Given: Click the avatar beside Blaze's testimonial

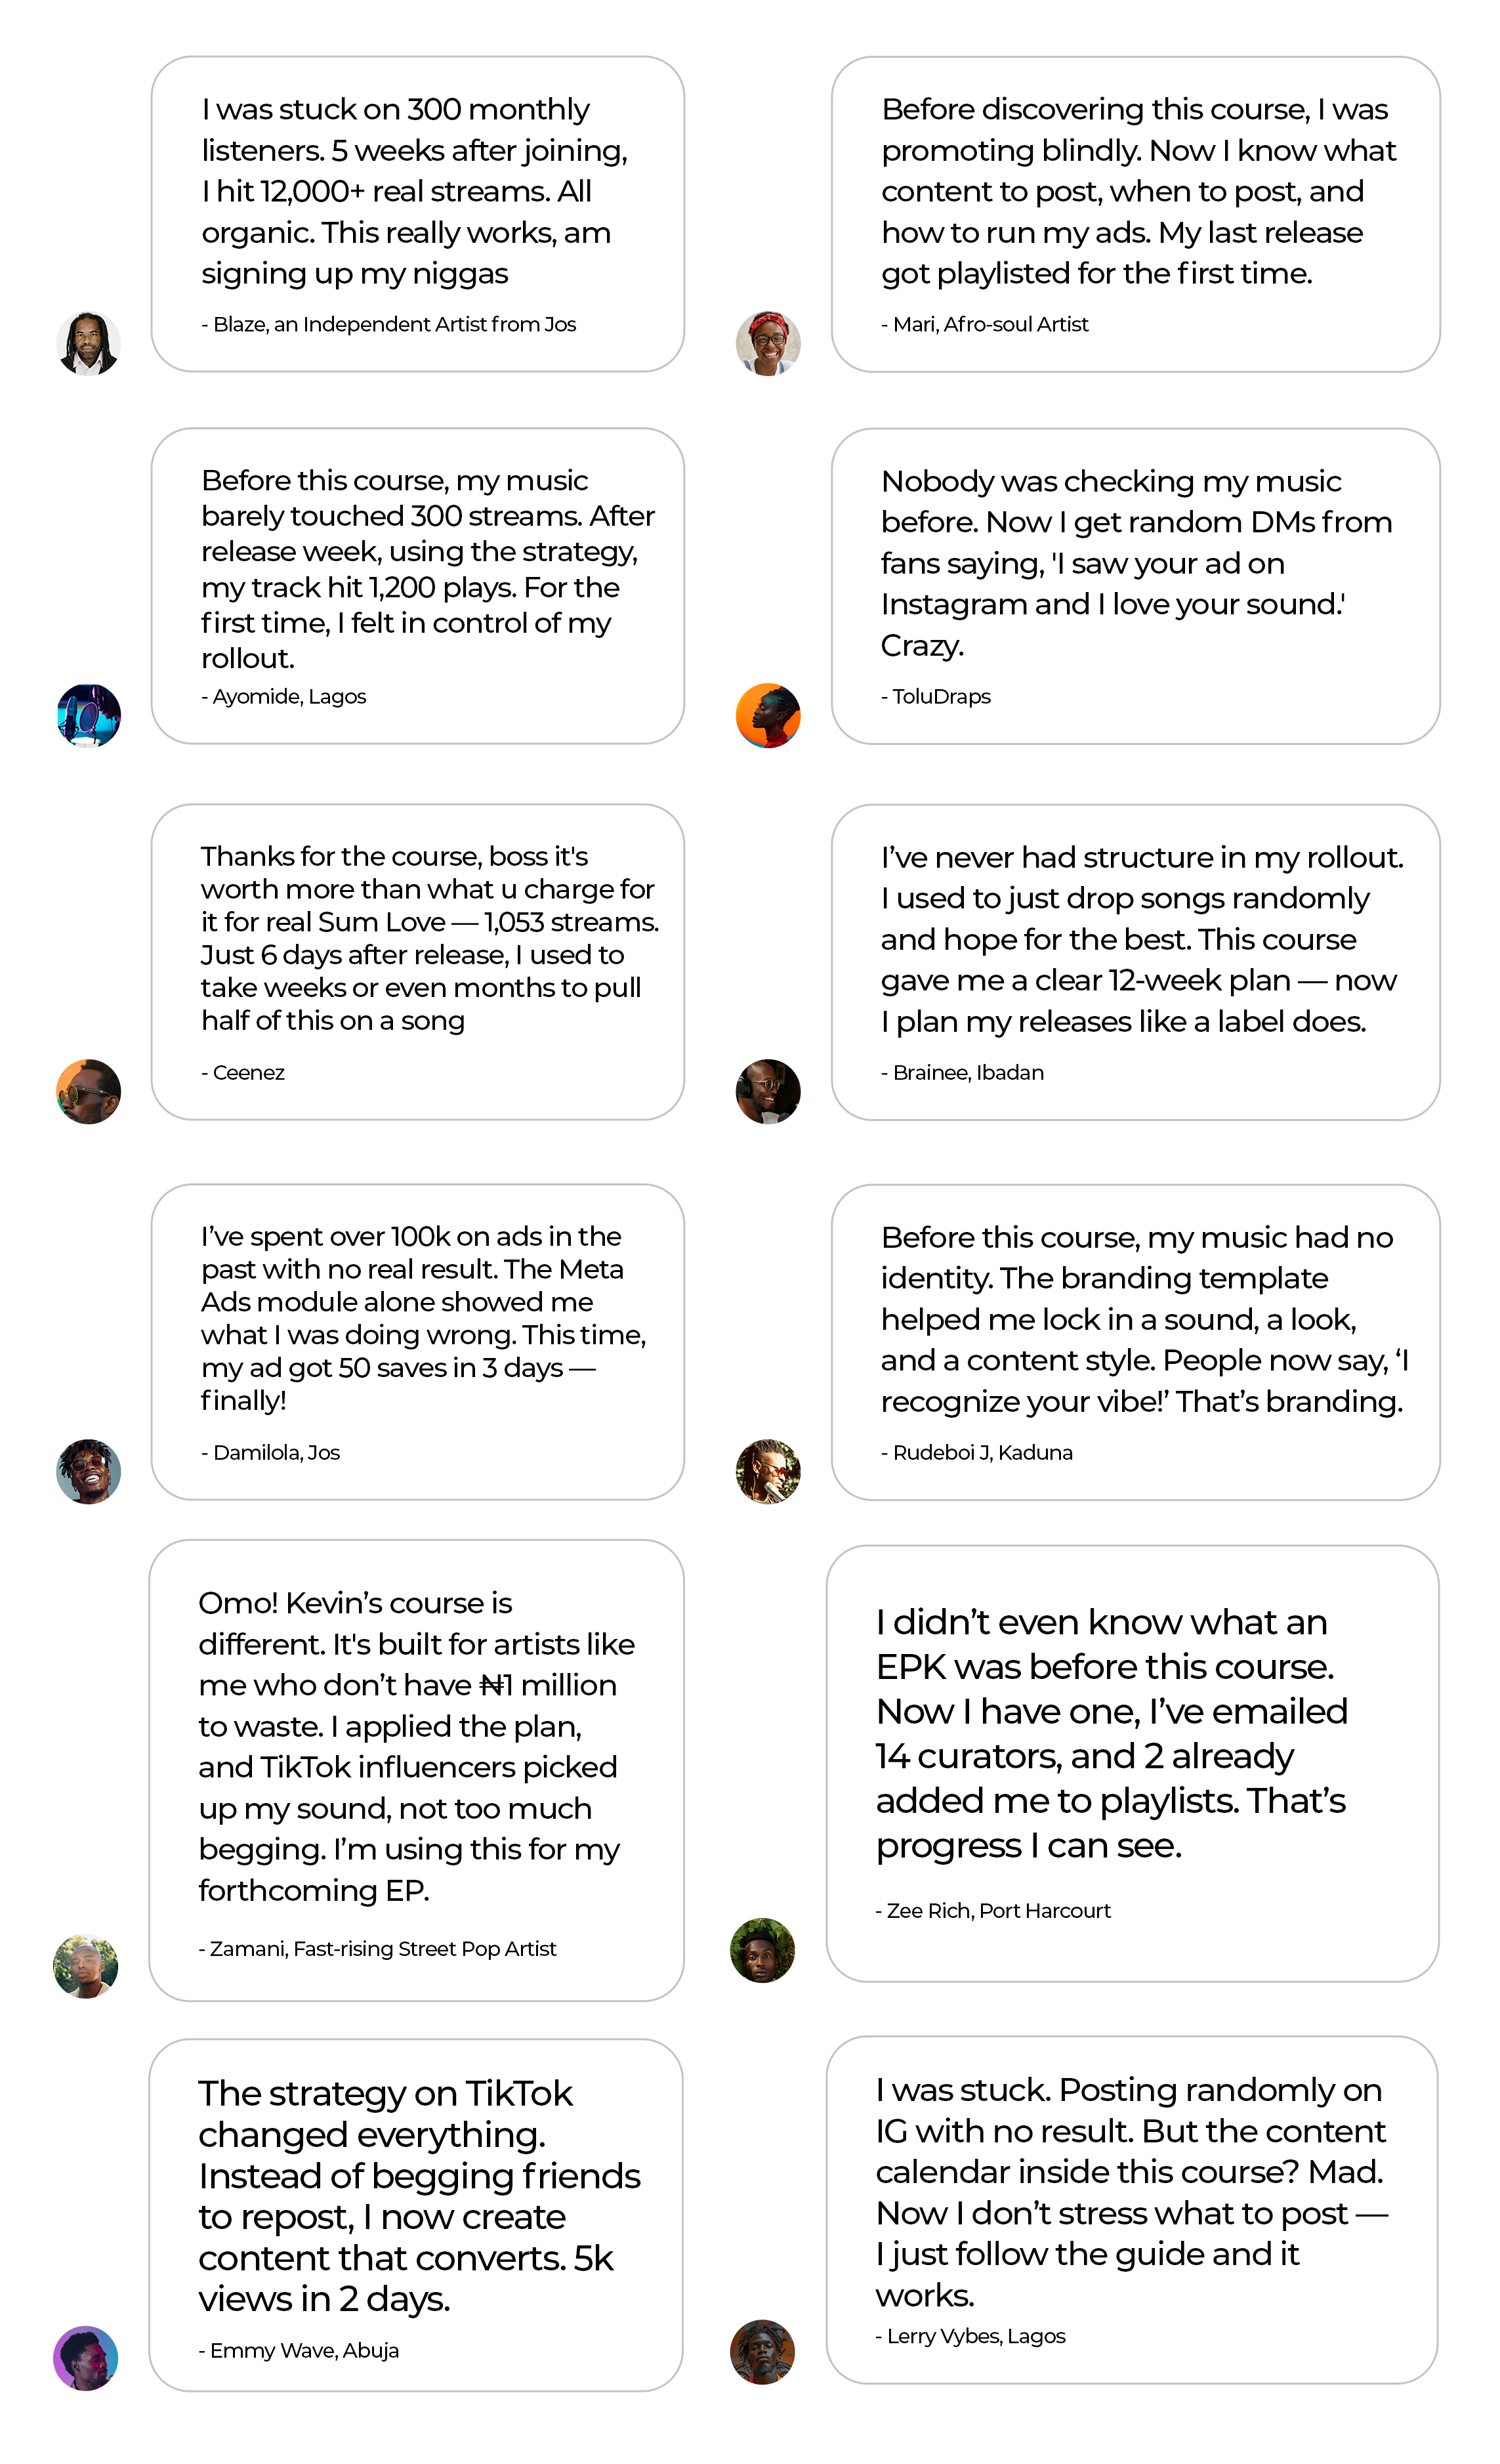Looking at the screenshot, I should (x=89, y=343).
